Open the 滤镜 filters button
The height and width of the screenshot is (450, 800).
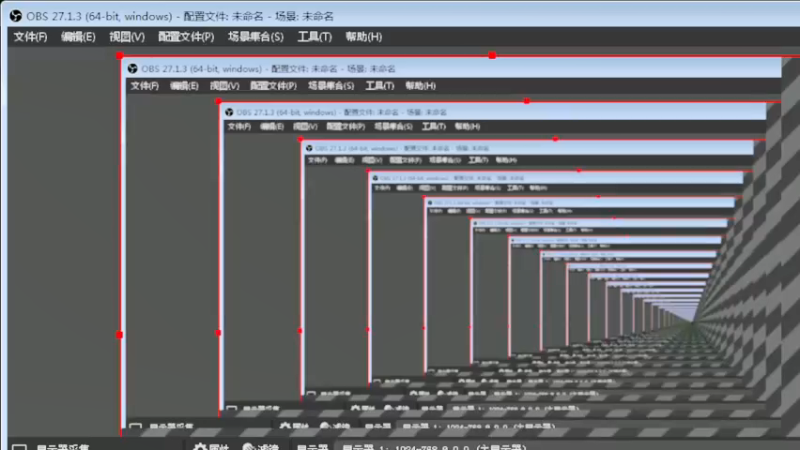pyautogui.click(x=261, y=446)
